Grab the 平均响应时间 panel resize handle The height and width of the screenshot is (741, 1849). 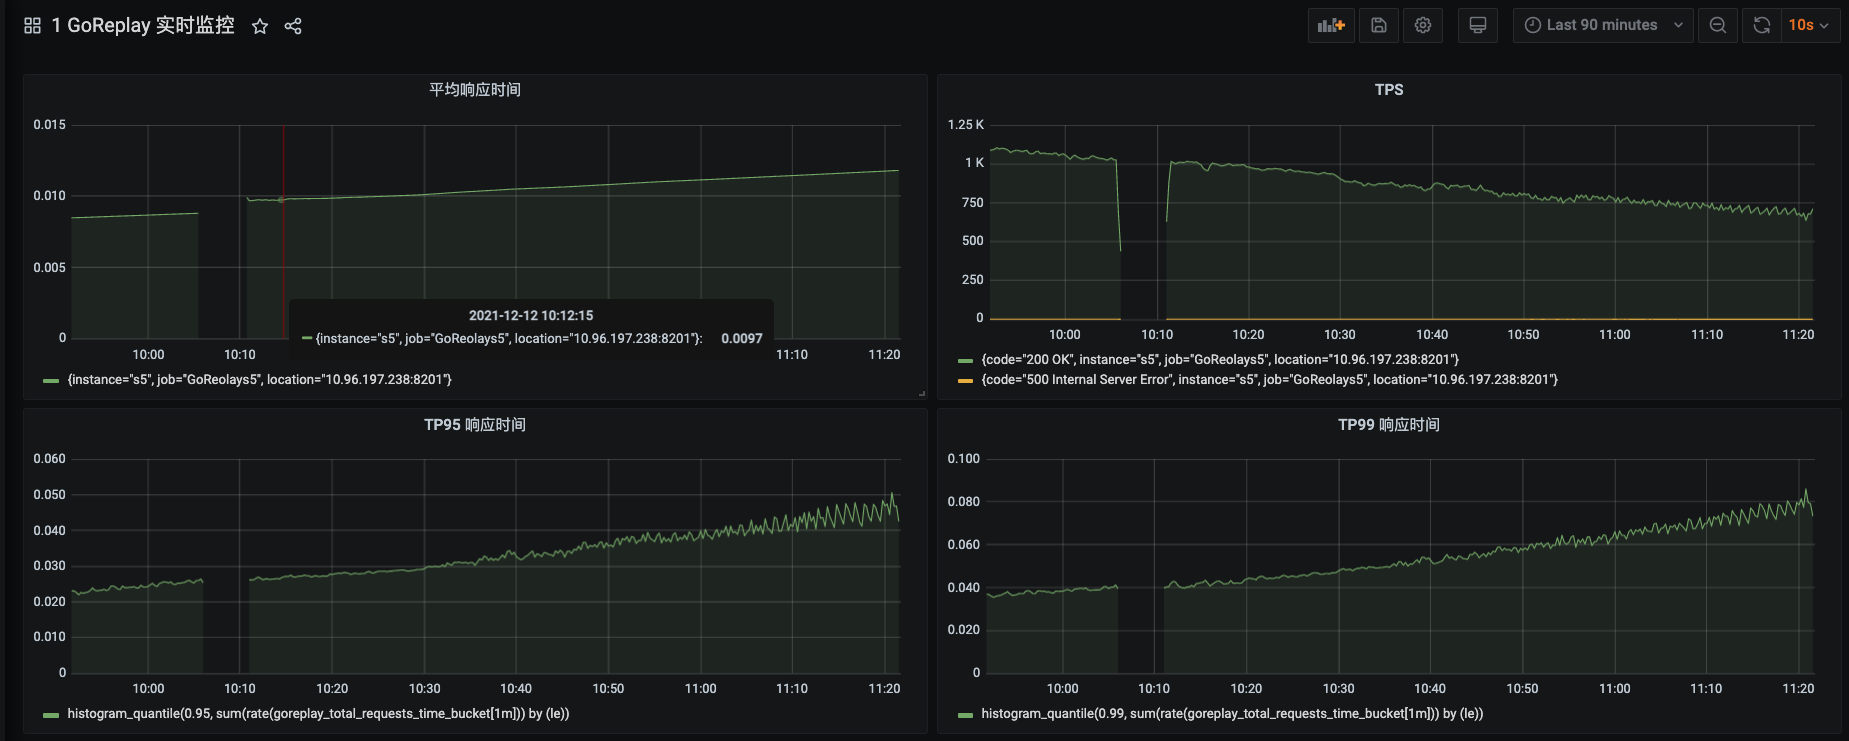[x=922, y=394]
